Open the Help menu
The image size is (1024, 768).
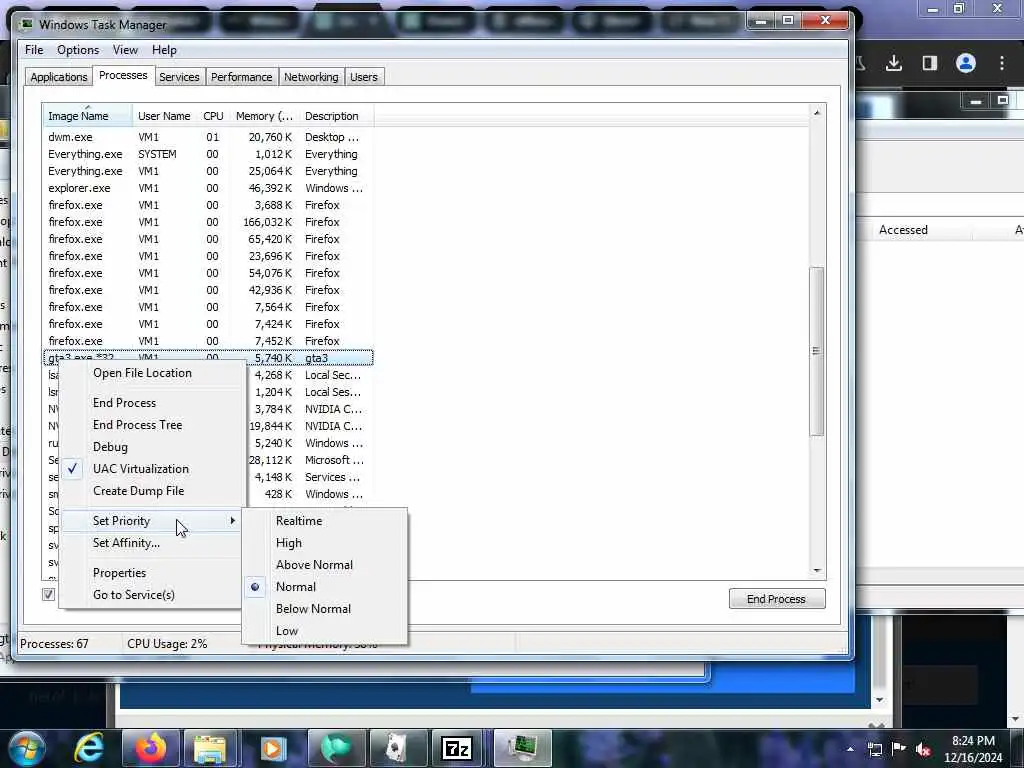click(x=164, y=50)
